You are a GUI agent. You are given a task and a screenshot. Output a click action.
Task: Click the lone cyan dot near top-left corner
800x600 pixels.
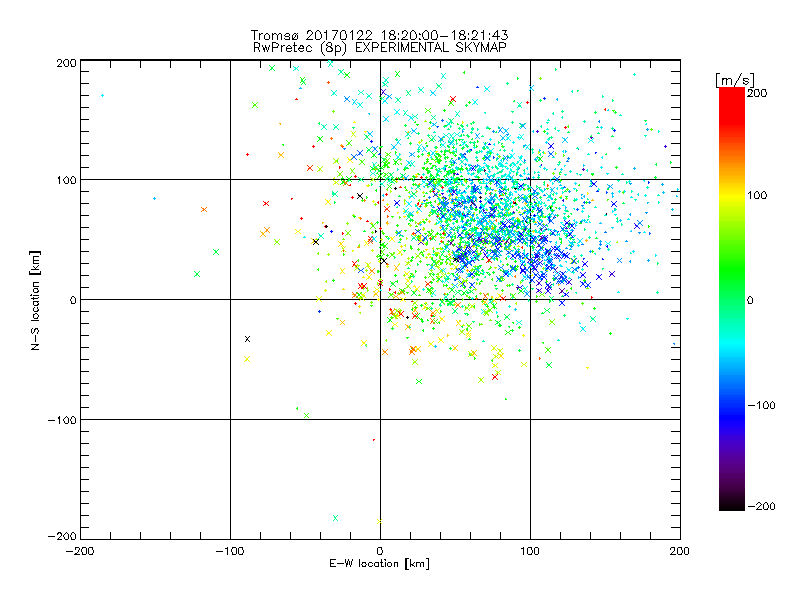coord(103,95)
